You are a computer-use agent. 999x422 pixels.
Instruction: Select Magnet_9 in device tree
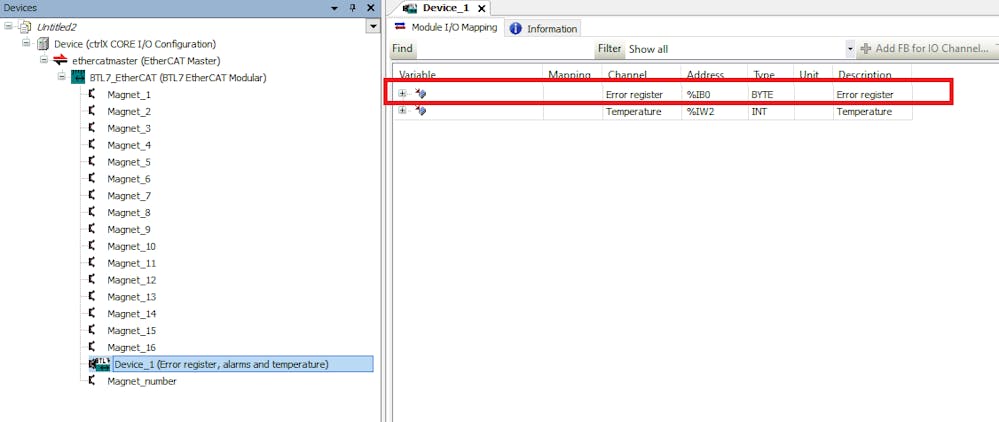tap(129, 229)
